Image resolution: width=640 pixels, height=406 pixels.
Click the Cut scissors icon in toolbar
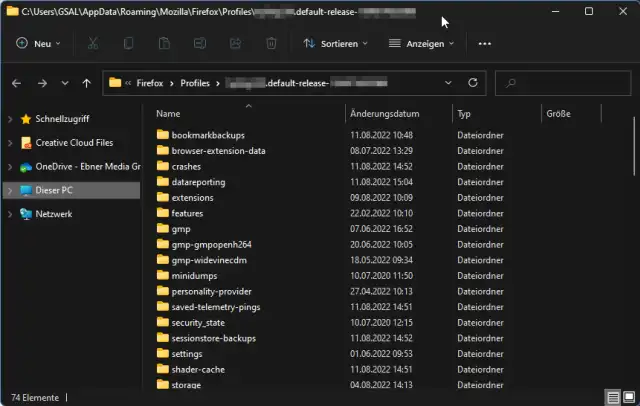(93, 44)
